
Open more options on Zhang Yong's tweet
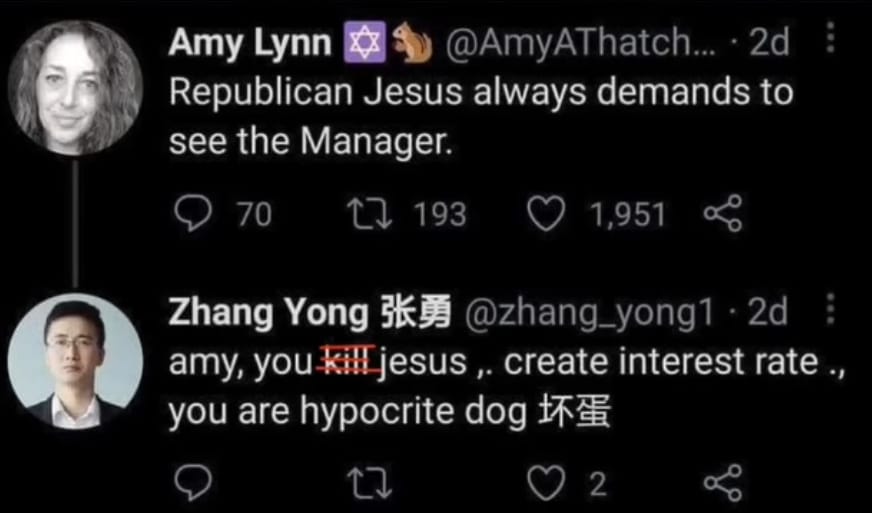click(829, 312)
